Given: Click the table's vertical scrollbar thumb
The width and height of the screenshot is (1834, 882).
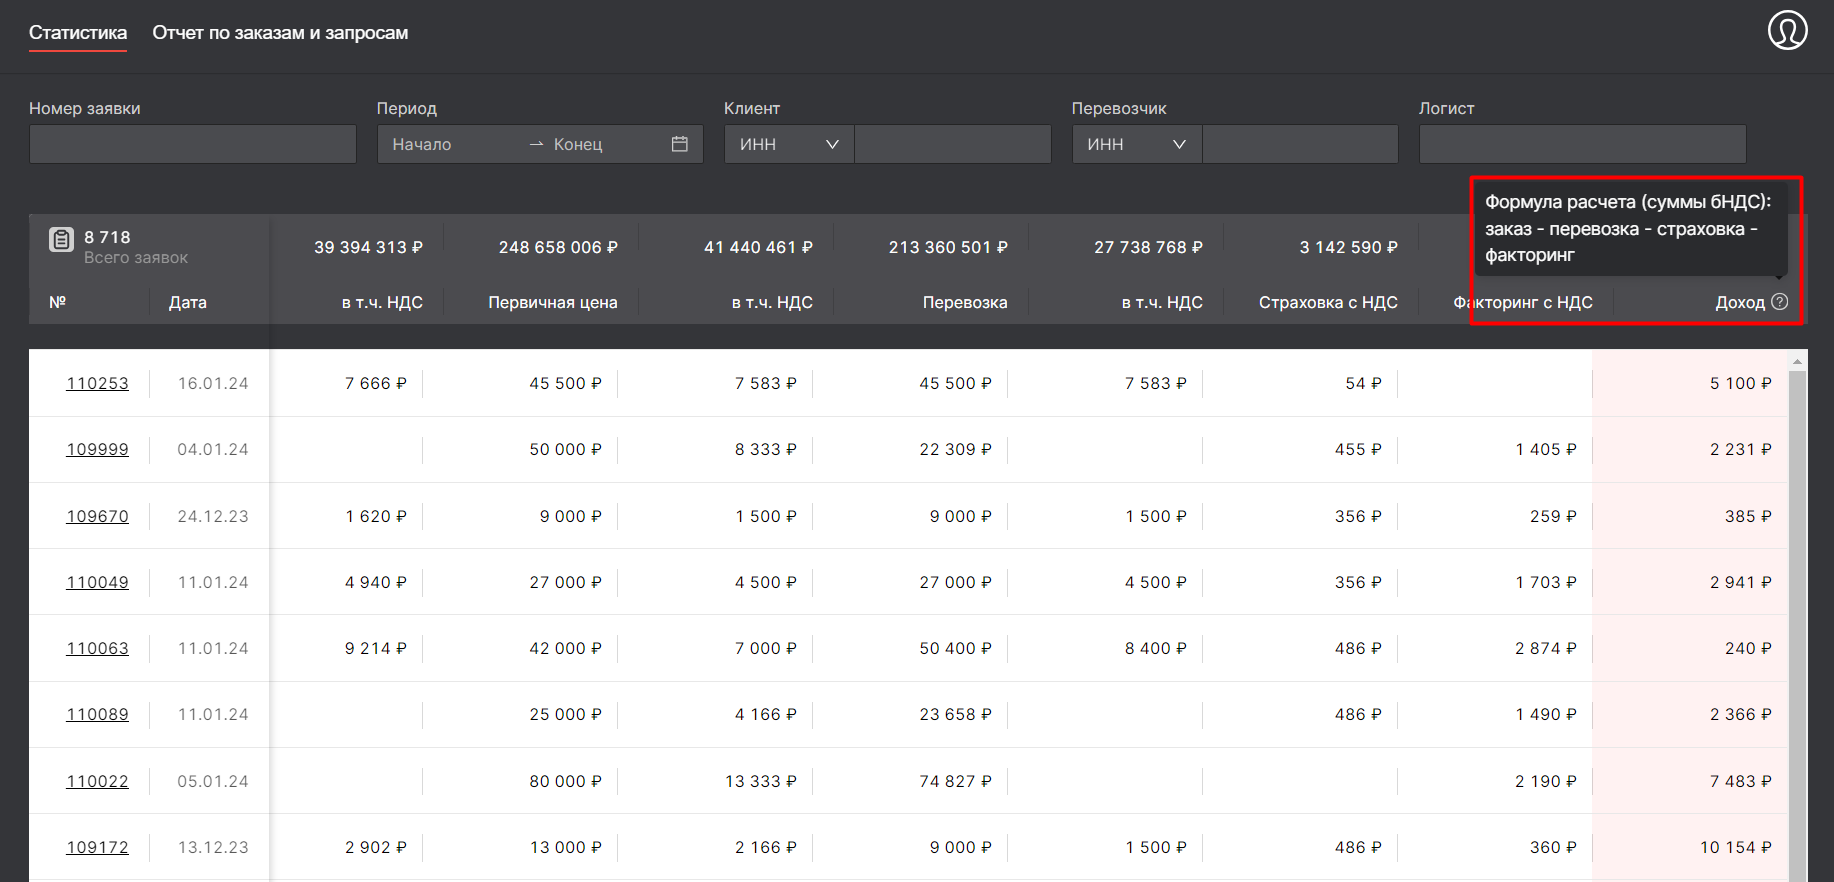Looking at the screenshot, I should point(1797,626).
